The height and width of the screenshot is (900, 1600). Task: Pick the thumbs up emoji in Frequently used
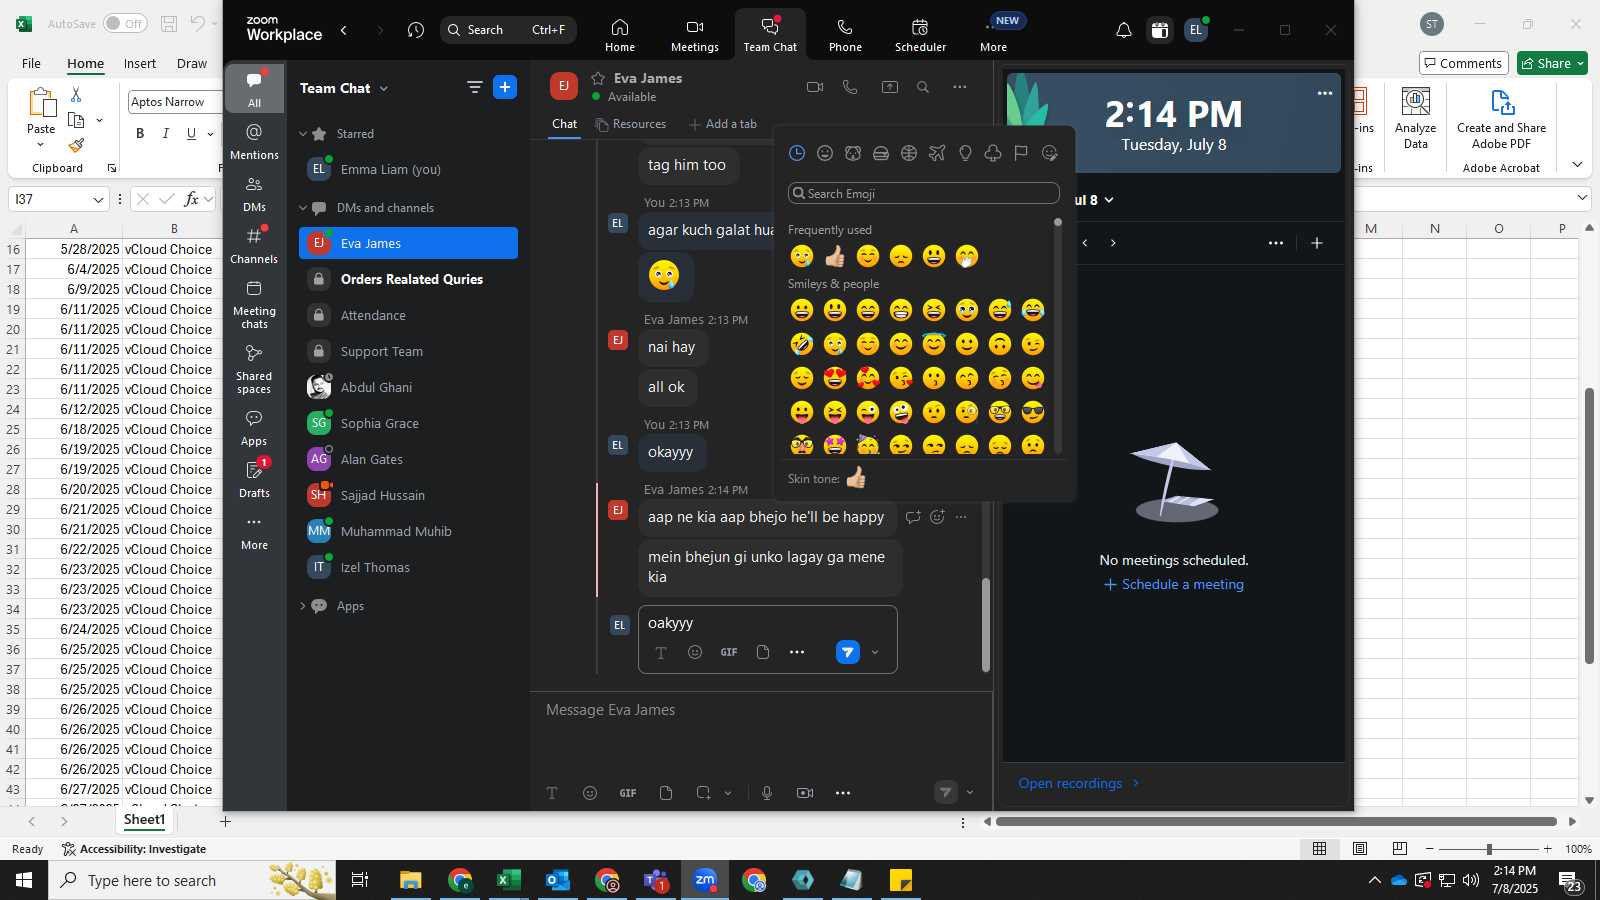pyautogui.click(x=835, y=256)
